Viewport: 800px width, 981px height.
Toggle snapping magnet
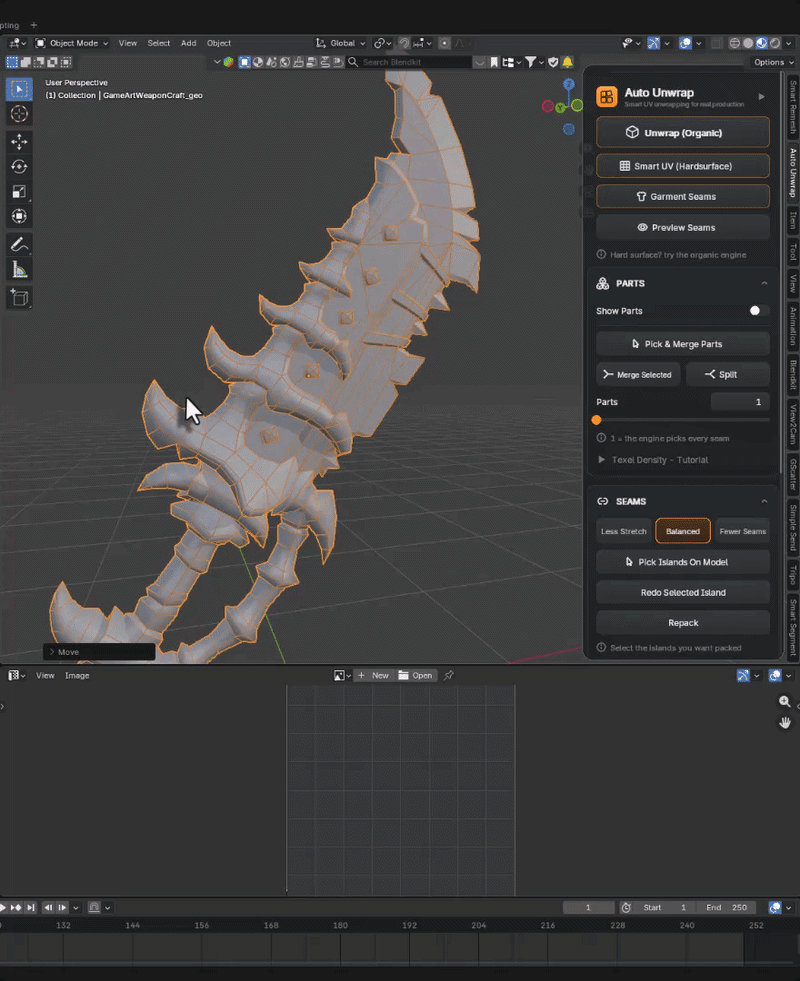click(404, 43)
